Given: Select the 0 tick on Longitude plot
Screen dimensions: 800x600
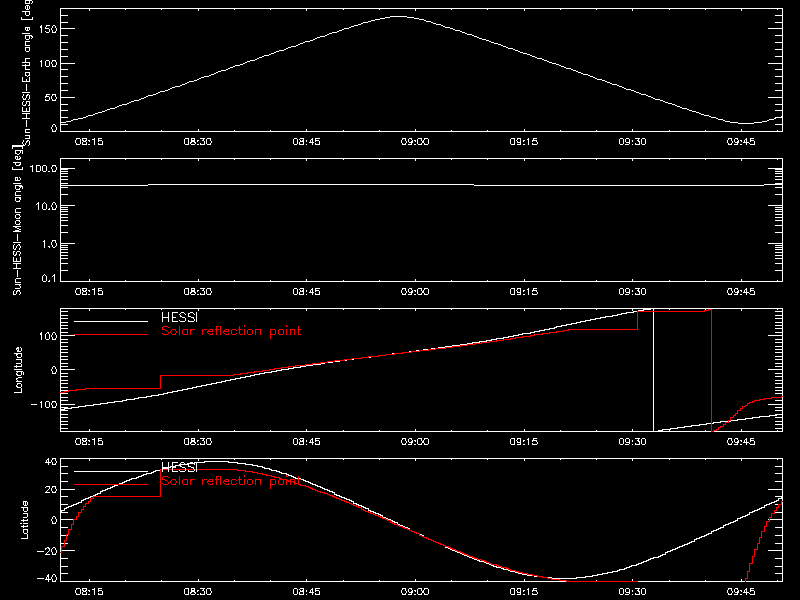Looking at the screenshot, I should 54,370.
